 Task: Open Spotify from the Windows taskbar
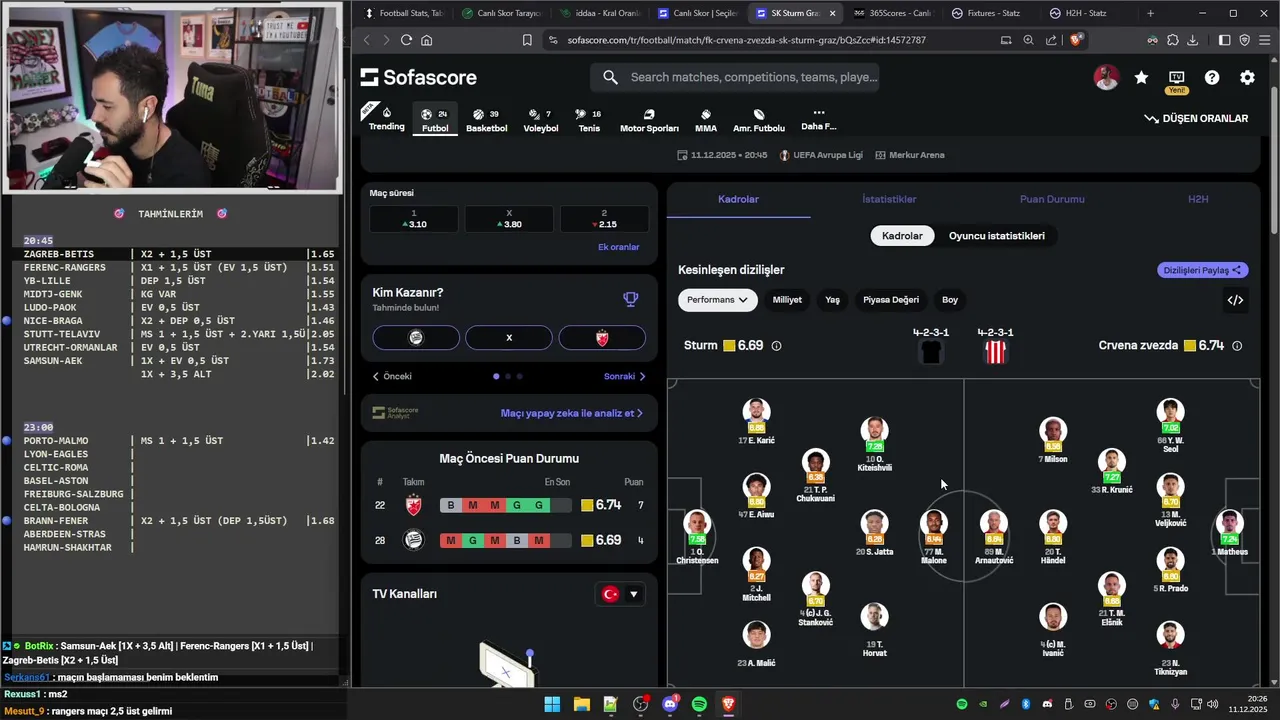(699, 704)
